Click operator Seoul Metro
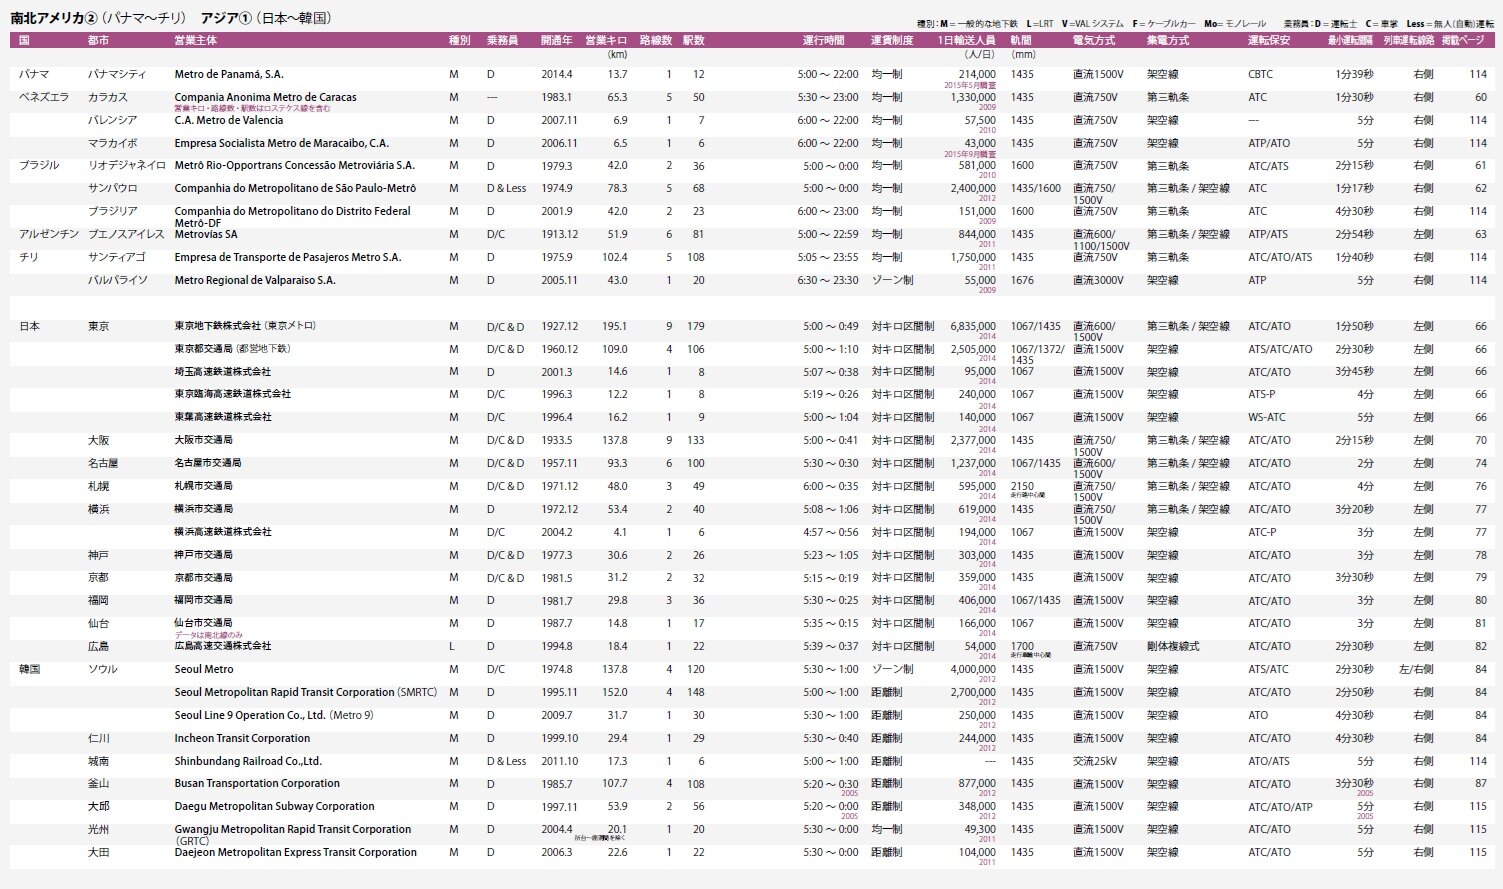 coord(204,670)
